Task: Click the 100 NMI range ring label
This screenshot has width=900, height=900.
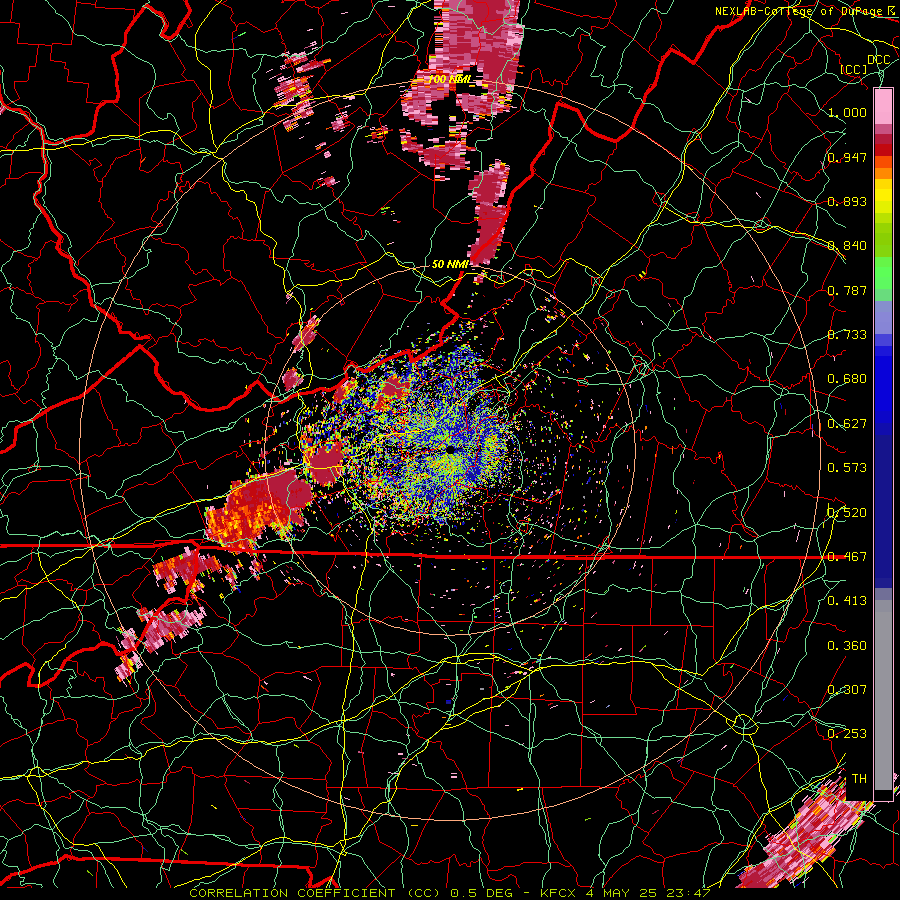Action: pos(451,79)
